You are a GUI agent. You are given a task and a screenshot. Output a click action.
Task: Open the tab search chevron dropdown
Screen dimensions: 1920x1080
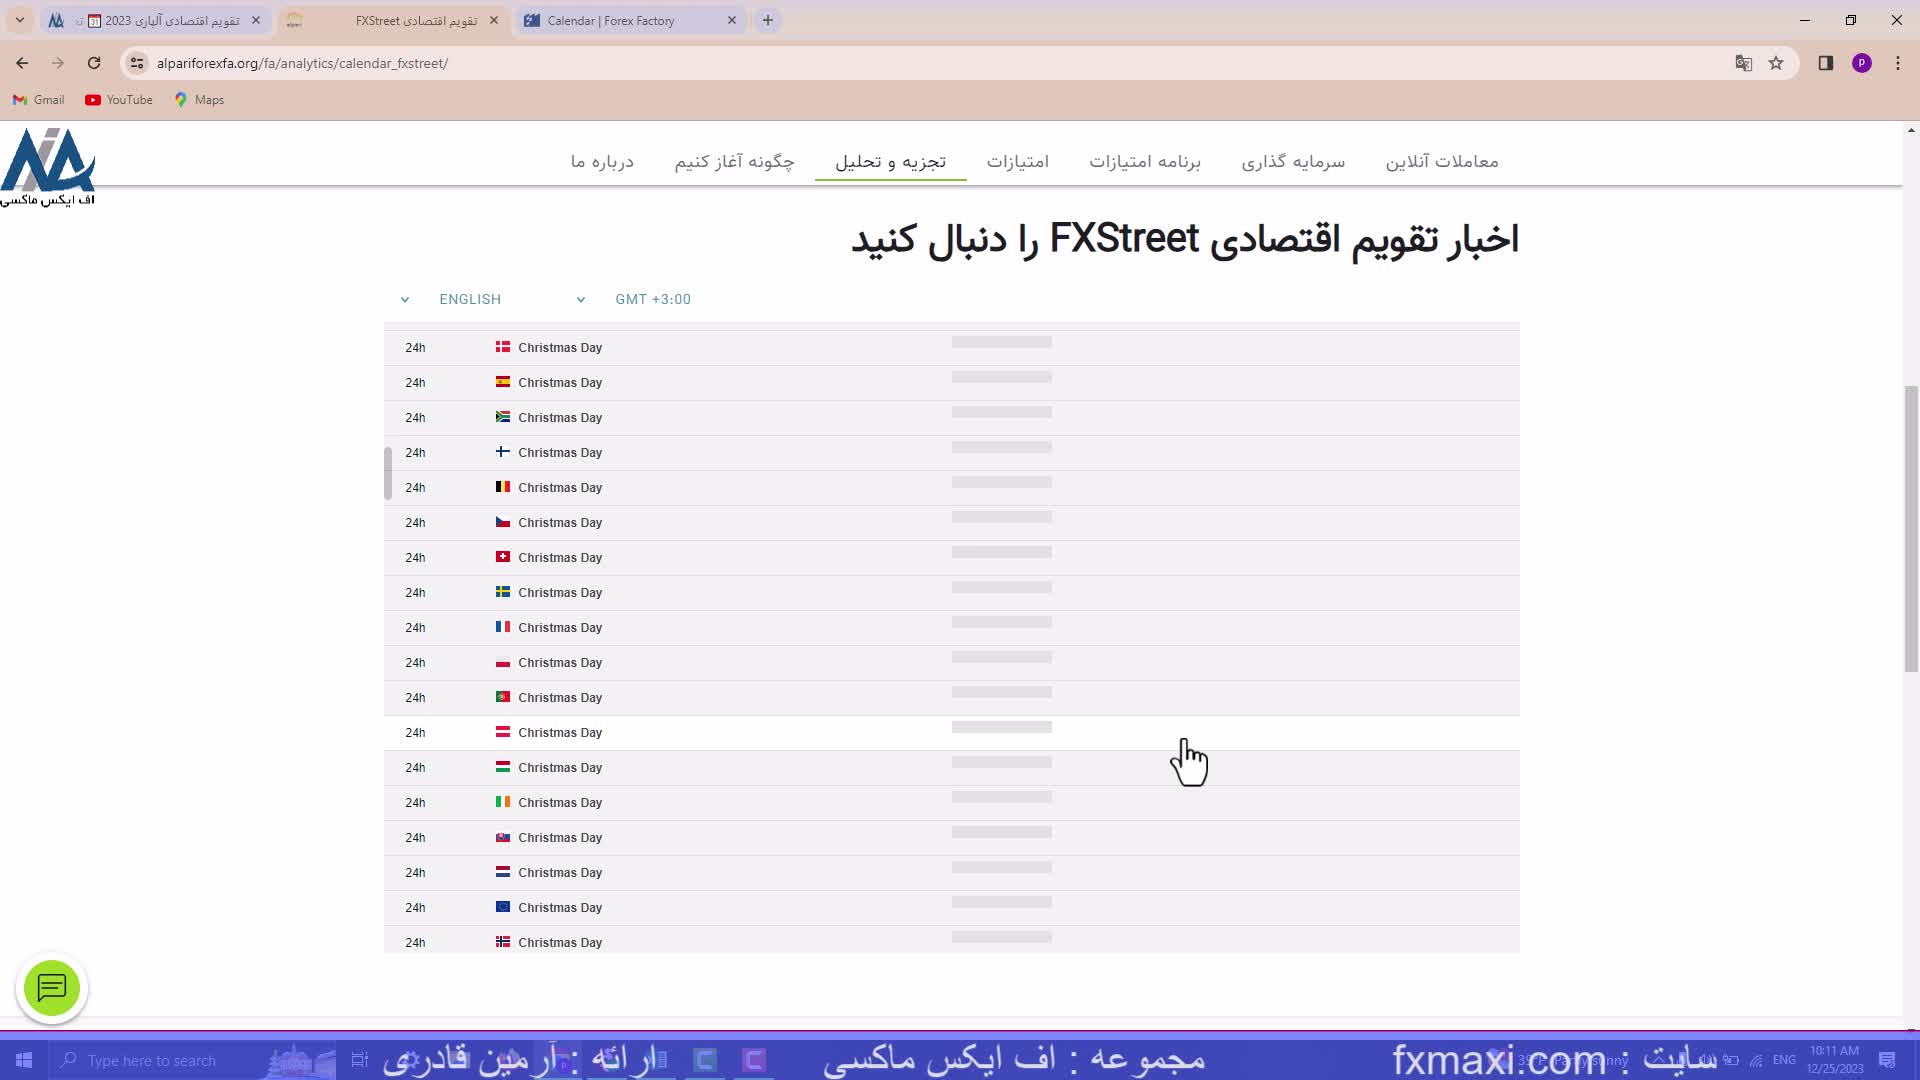pos(19,20)
